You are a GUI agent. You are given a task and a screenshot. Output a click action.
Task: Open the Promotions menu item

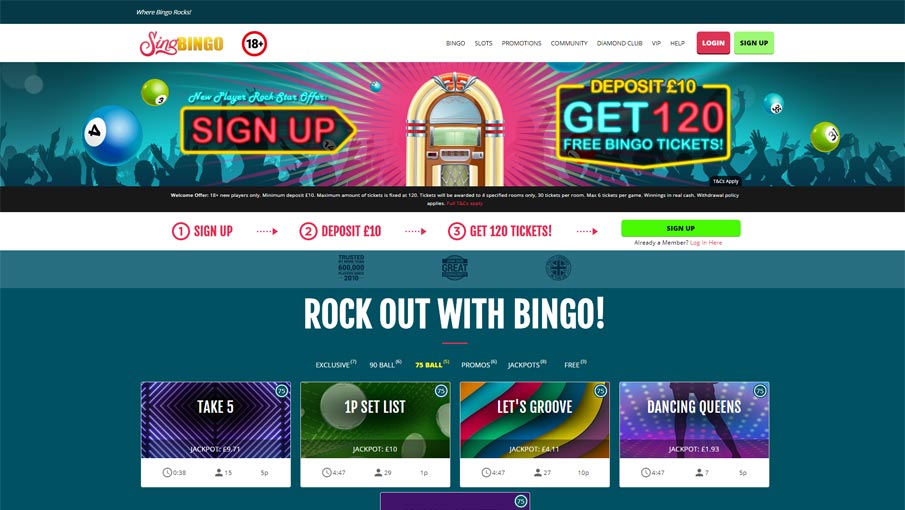tap(521, 43)
